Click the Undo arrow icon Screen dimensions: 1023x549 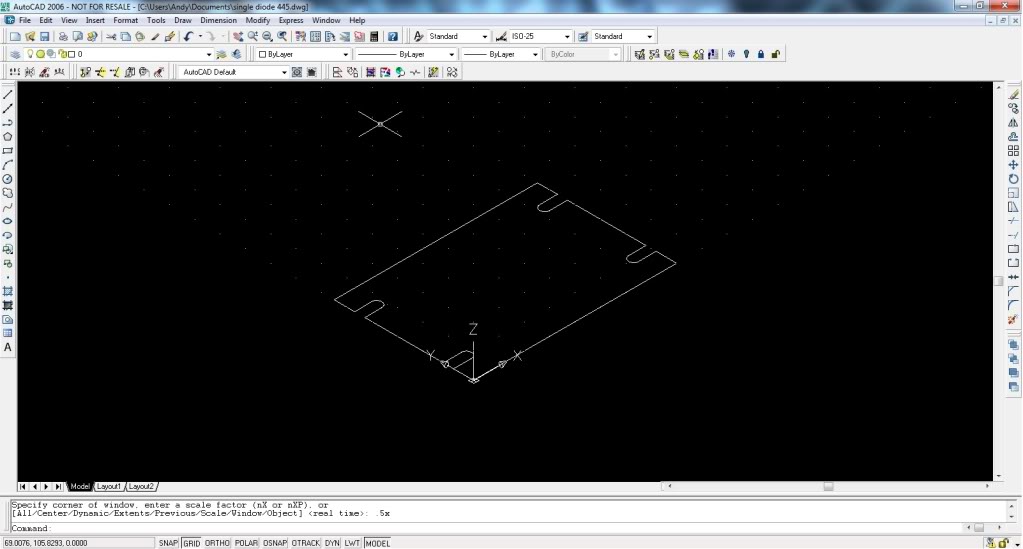[x=188, y=36]
